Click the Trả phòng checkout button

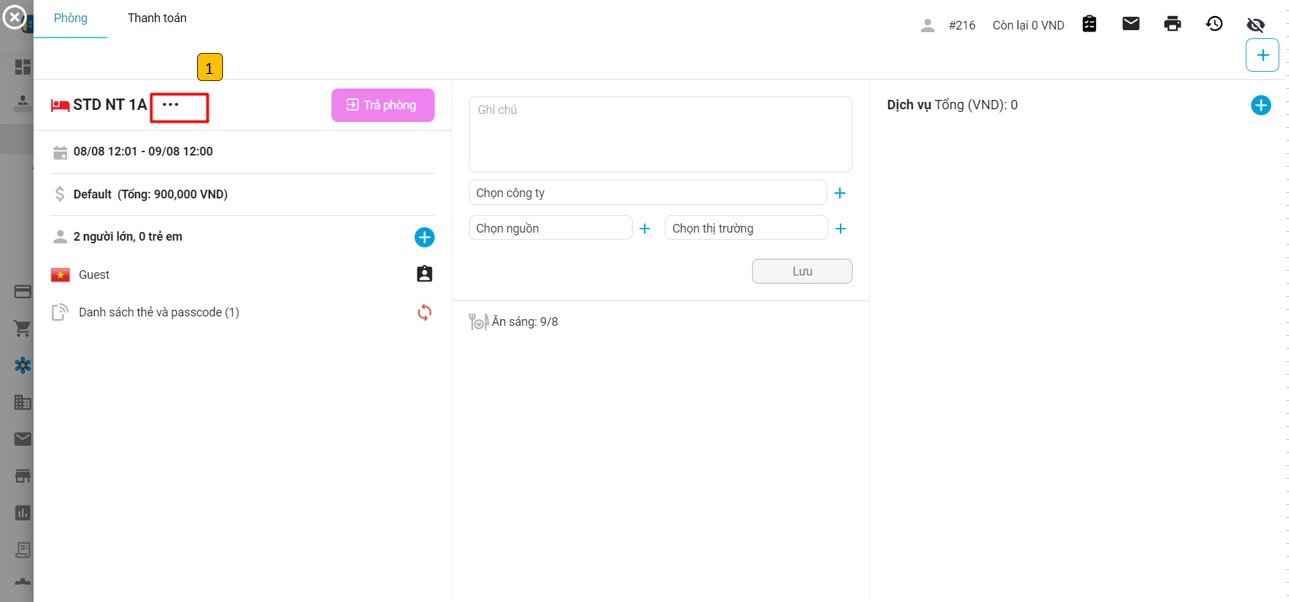point(383,105)
